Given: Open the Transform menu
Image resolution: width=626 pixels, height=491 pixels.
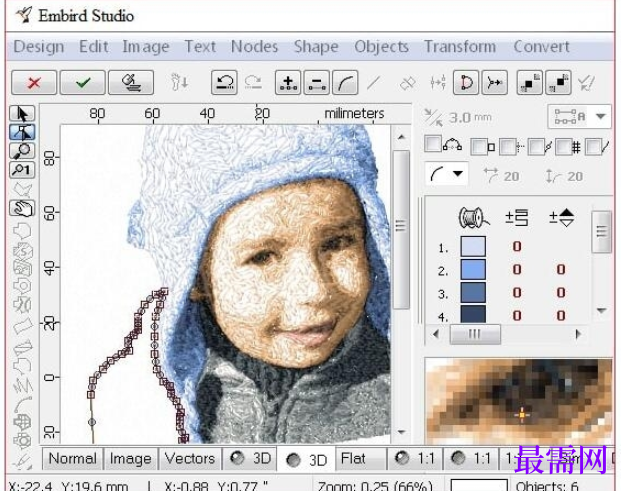Looking at the screenshot, I should (x=460, y=47).
